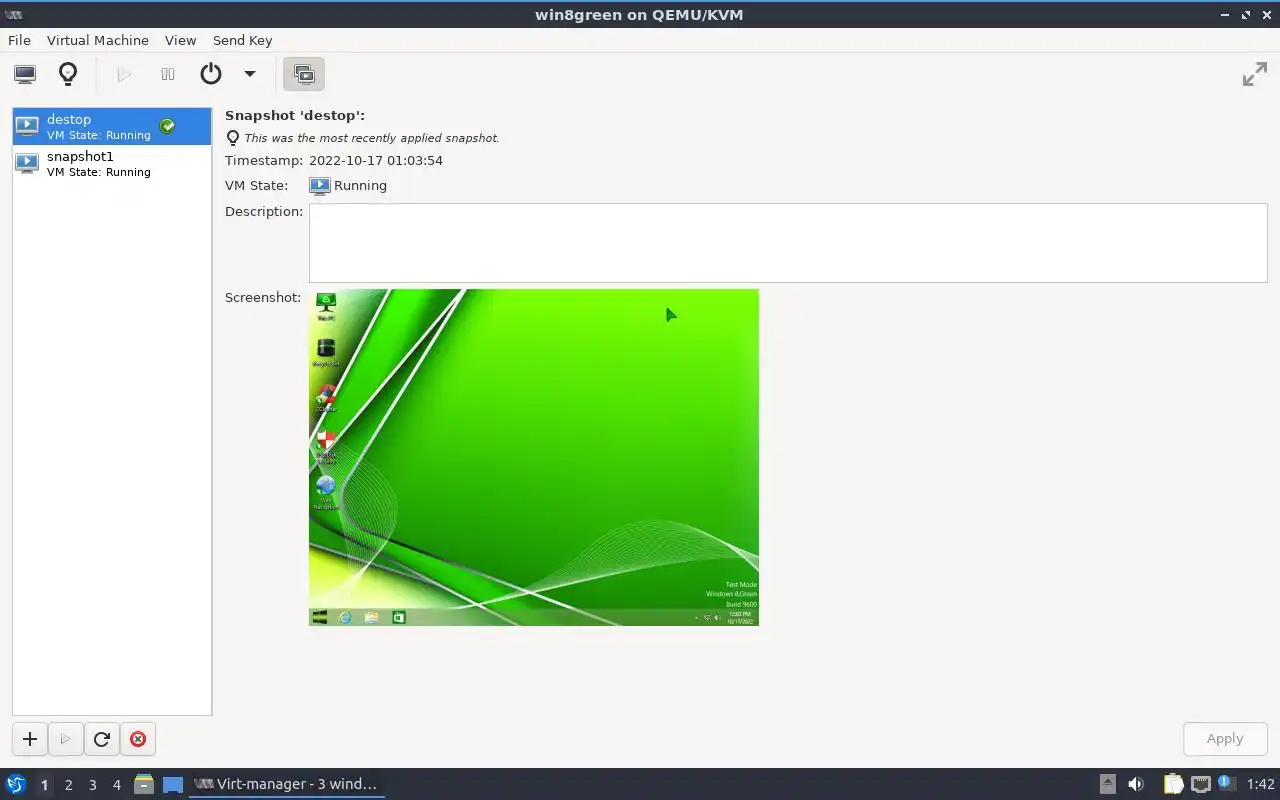Click the Timestamp value 2022-10-17 01:03:54

376,160
